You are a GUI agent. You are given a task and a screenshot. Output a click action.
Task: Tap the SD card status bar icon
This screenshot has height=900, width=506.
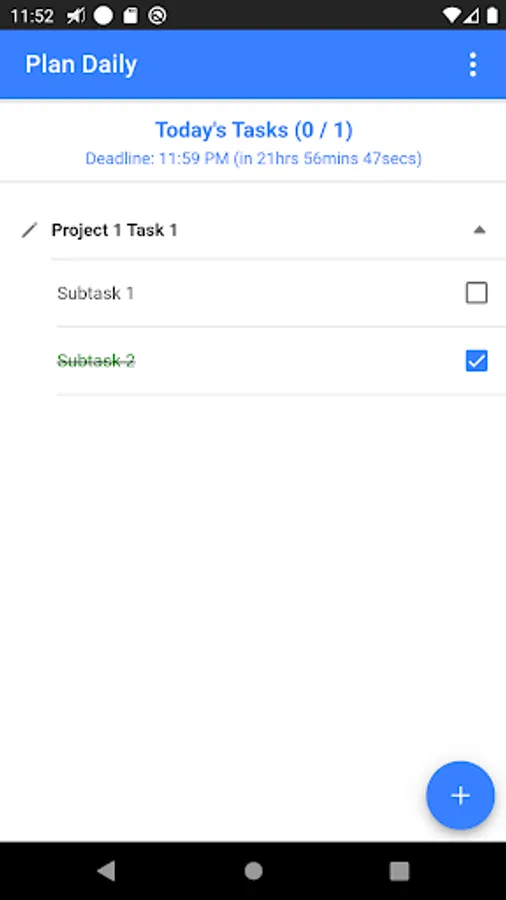[131, 15]
